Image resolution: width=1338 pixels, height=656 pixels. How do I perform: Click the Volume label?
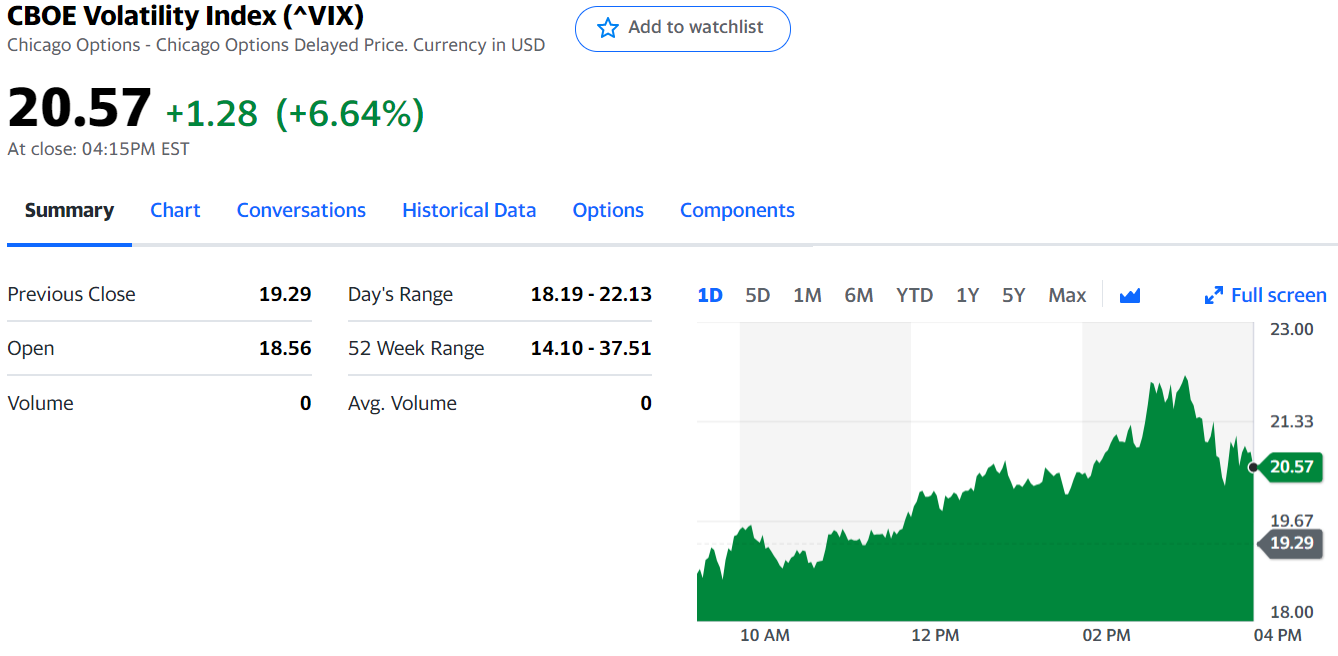pyautogui.click(x=40, y=403)
